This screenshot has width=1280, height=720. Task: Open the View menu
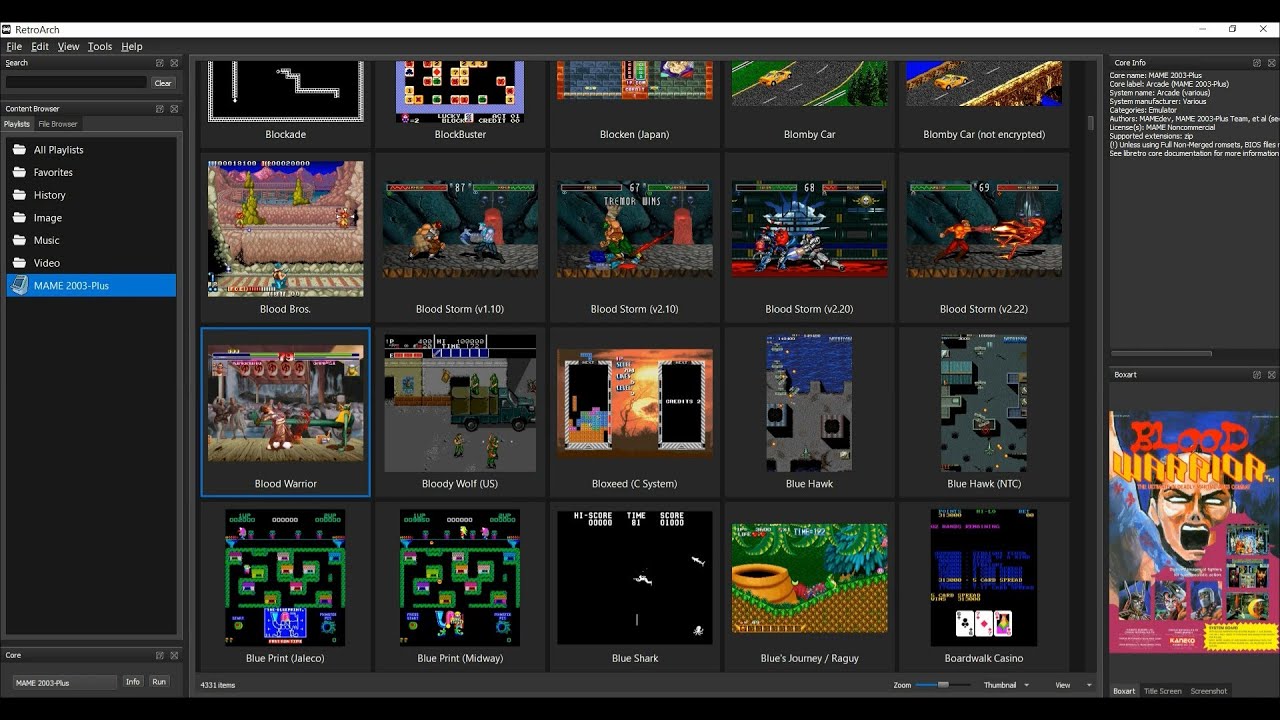pyautogui.click(x=68, y=46)
